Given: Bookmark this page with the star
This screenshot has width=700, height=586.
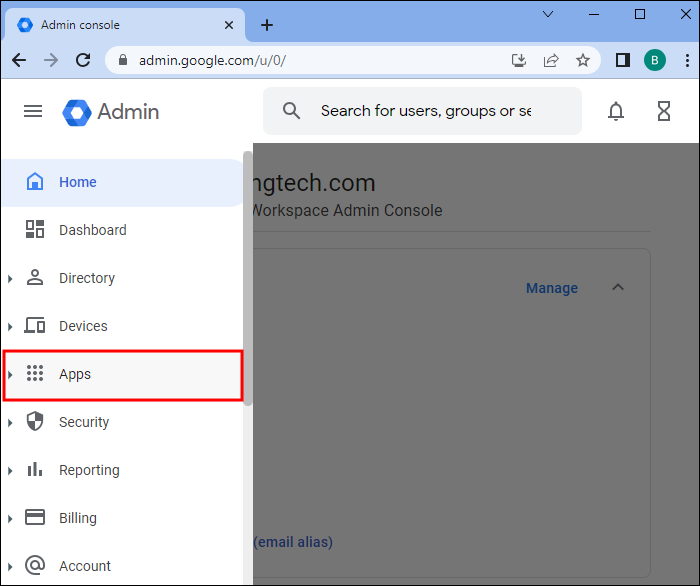Looking at the screenshot, I should pos(583,60).
